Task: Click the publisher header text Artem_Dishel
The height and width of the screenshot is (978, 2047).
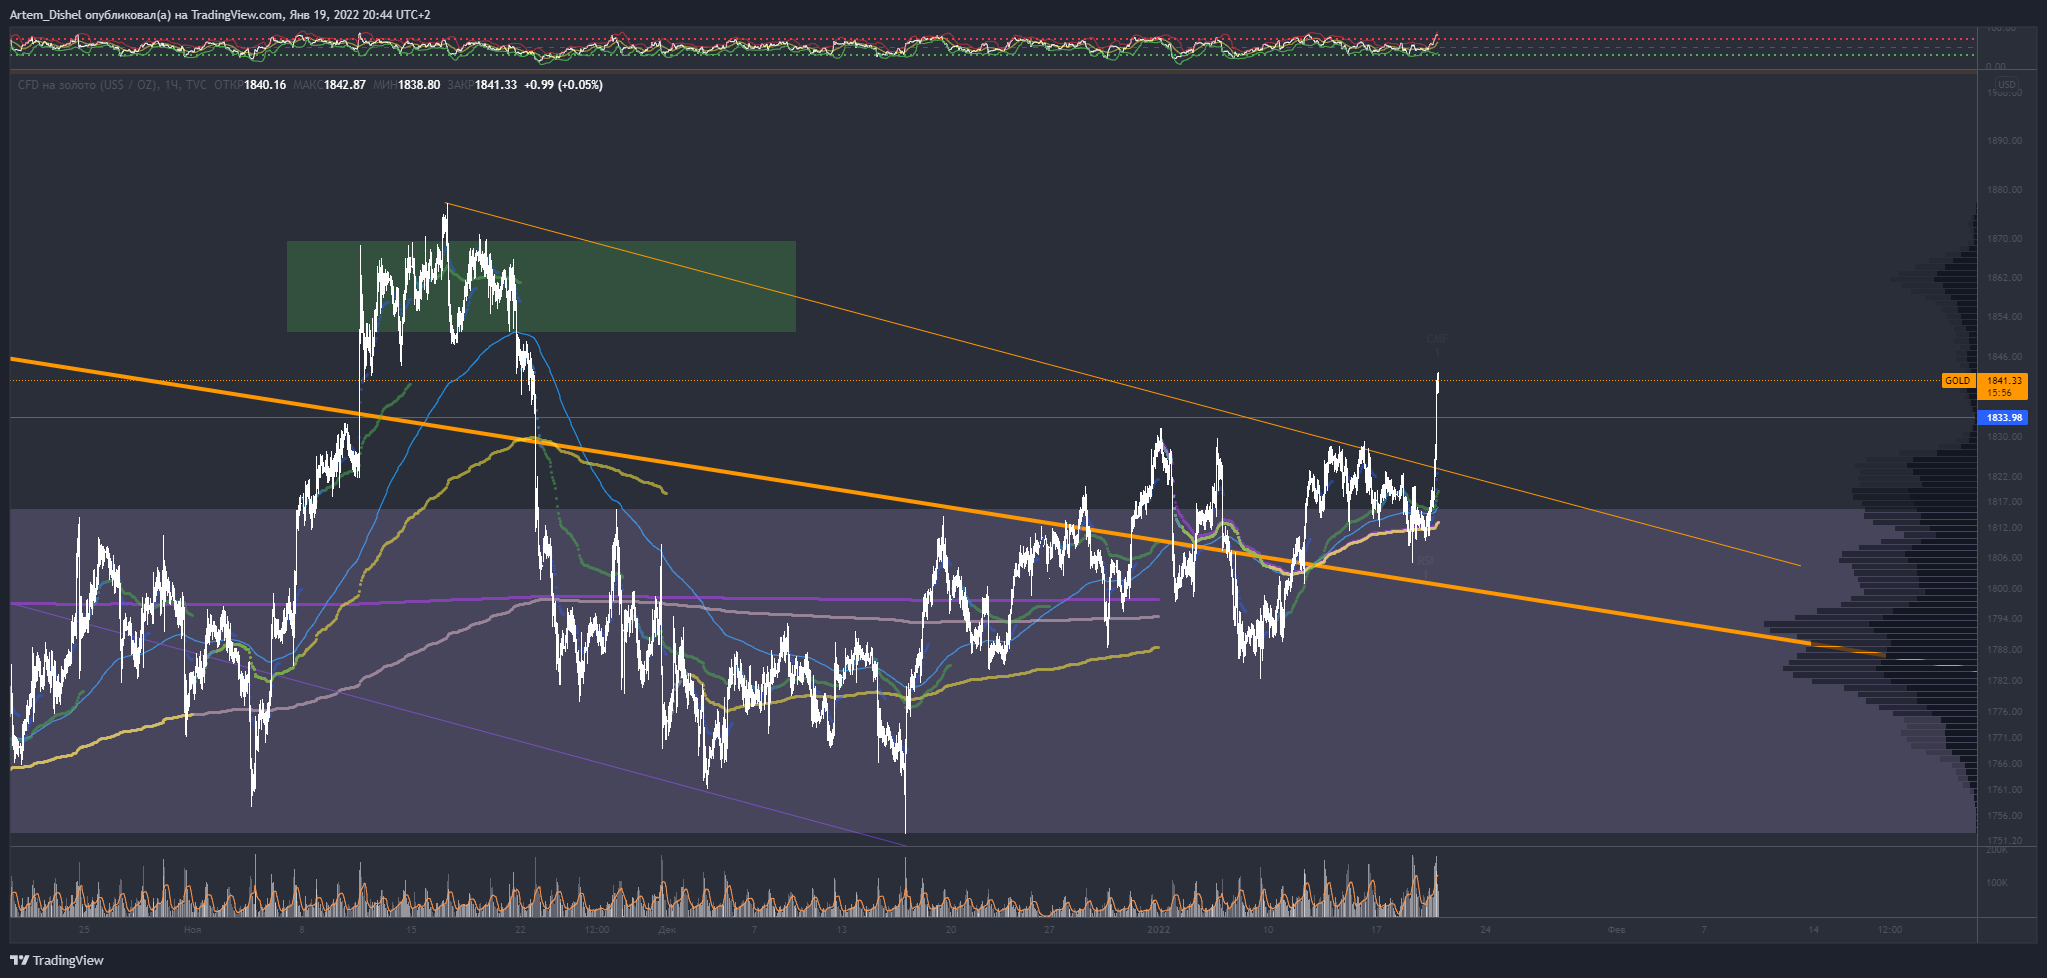Action: click(x=45, y=15)
